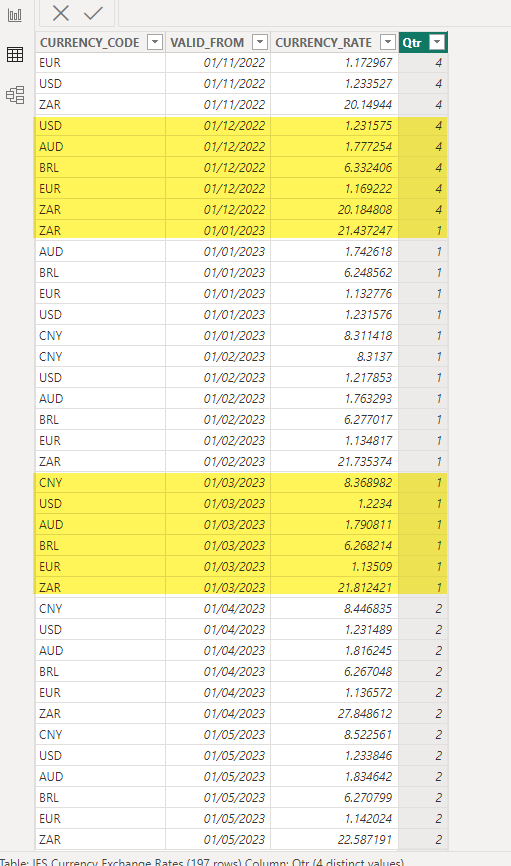Image resolution: width=511 pixels, height=866 pixels.
Task: Click rate value 1.132776
Action: [368, 294]
